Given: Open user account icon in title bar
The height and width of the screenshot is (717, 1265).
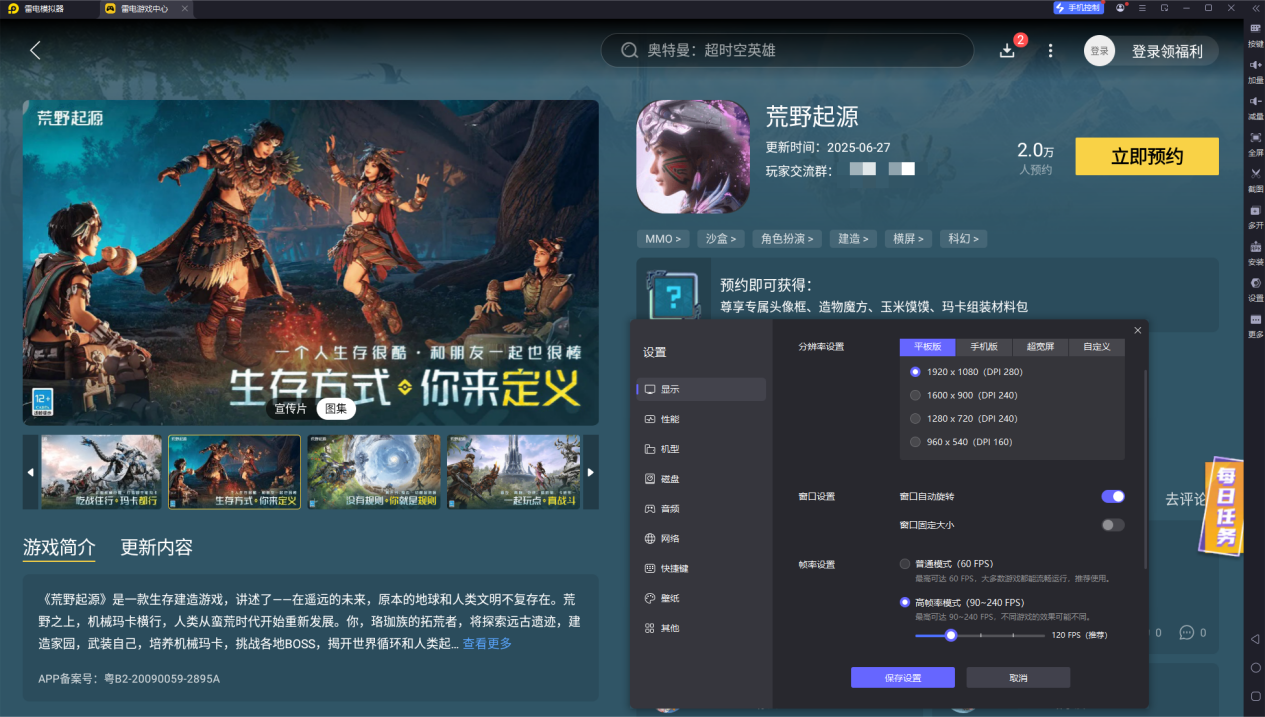Looking at the screenshot, I should click(x=1120, y=8).
